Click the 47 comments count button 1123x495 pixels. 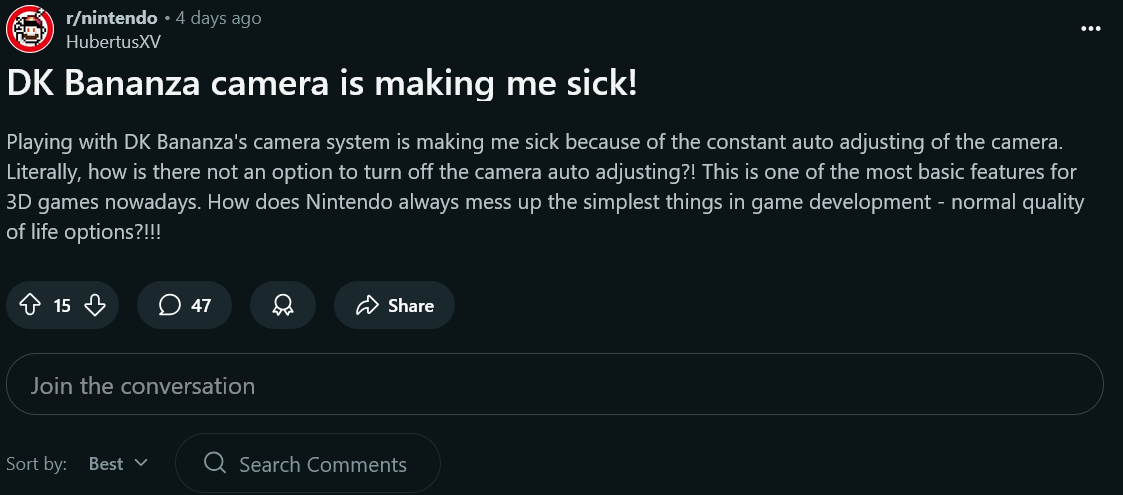[184, 305]
